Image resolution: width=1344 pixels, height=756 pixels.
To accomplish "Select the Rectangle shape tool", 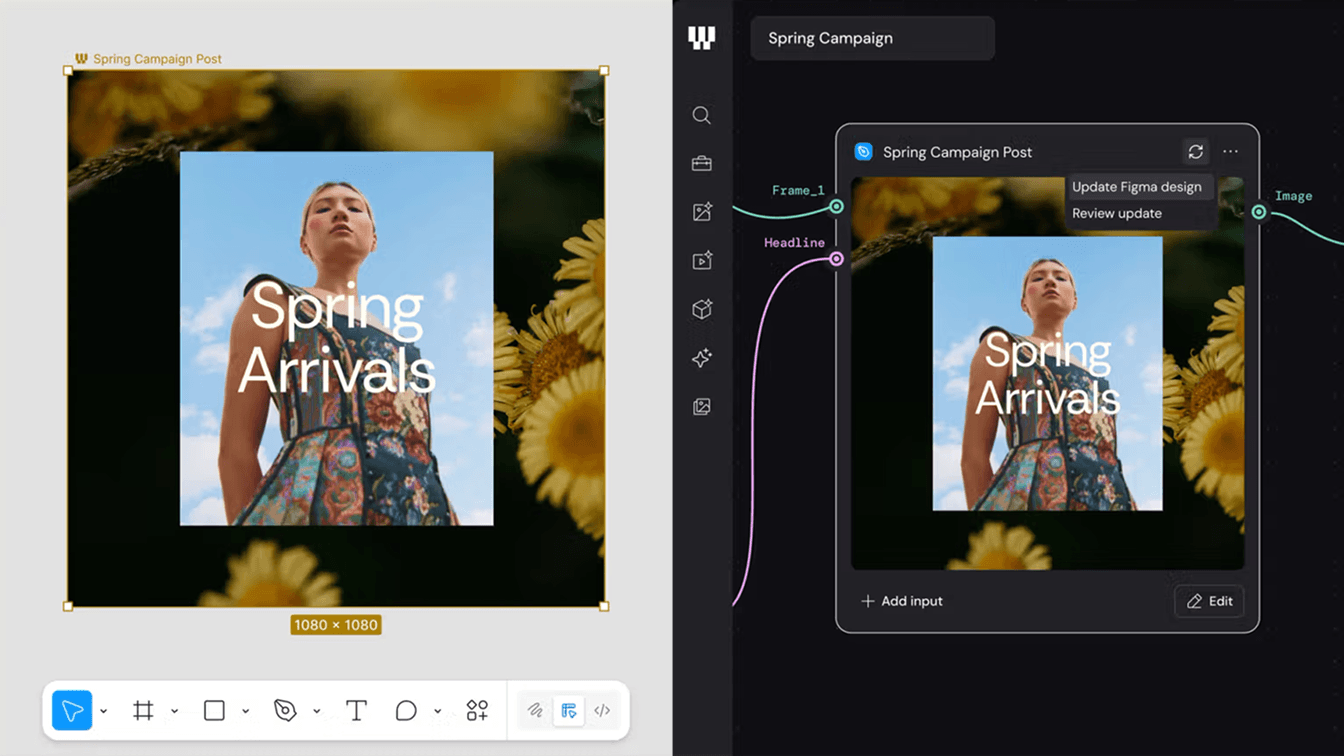I will 214,710.
